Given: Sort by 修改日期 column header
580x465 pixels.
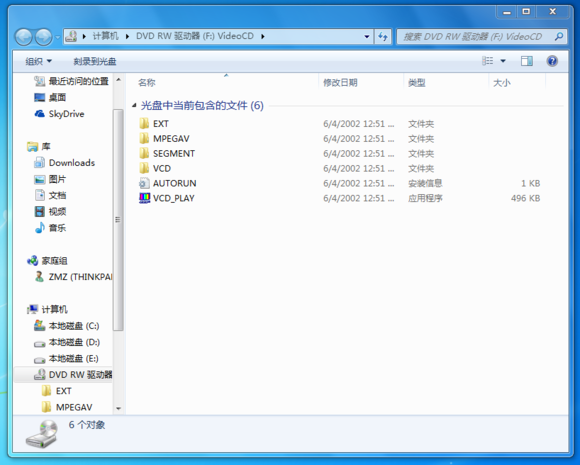Looking at the screenshot, I should [340, 82].
